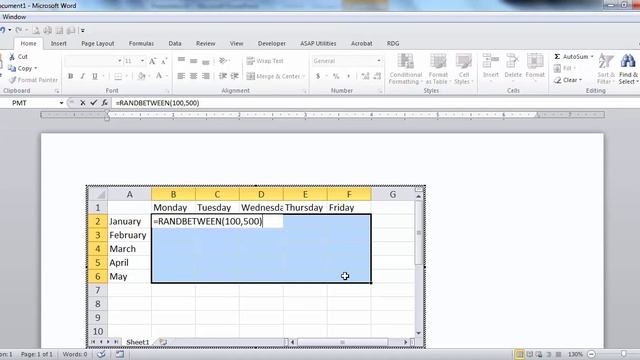Toggle Bold formatting
Screen dimensions: 640x360
(x=71, y=76)
